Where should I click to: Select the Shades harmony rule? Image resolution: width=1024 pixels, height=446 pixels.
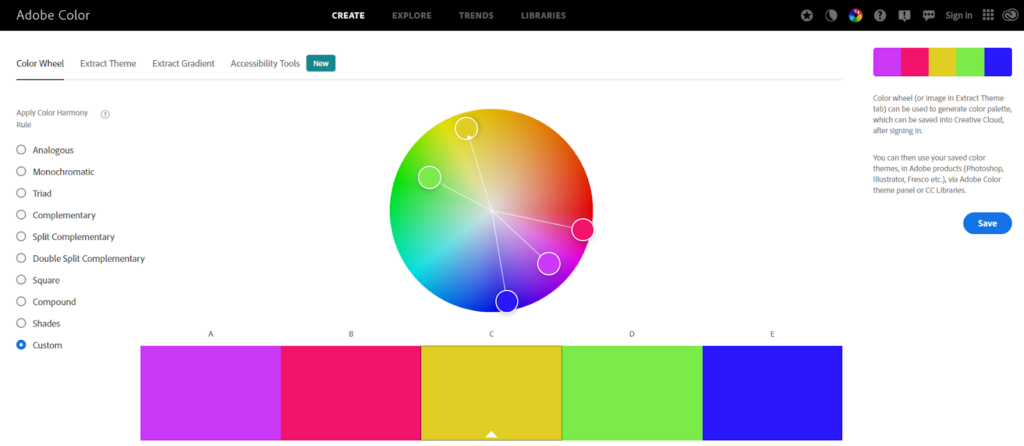click(21, 323)
